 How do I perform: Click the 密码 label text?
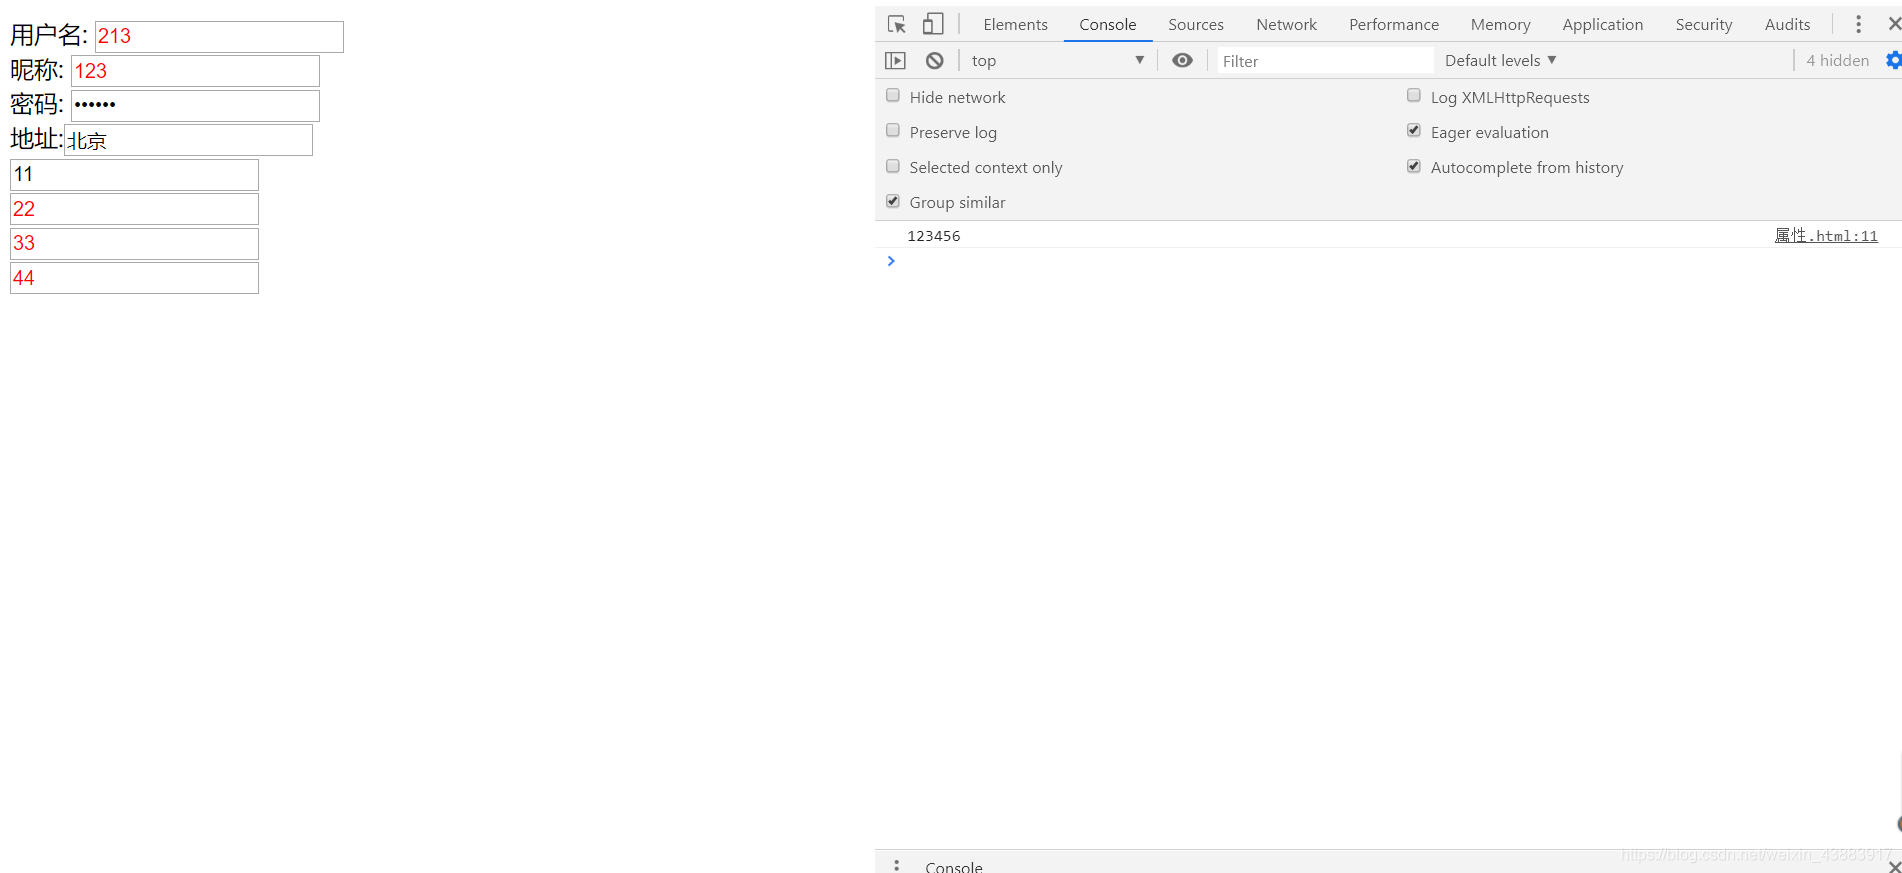pyautogui.click(x=37, y=105)
